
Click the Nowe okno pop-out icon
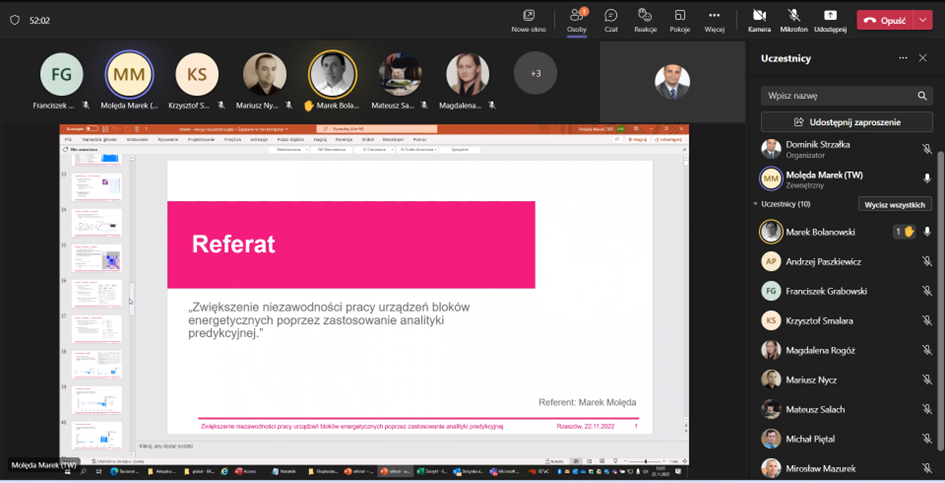point(528,17)
